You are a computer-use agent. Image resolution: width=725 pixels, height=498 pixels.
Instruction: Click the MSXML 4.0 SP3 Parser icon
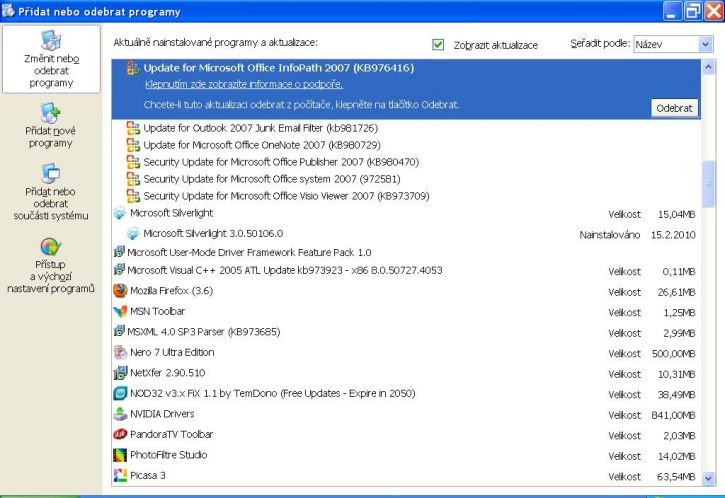click(119, 331)
